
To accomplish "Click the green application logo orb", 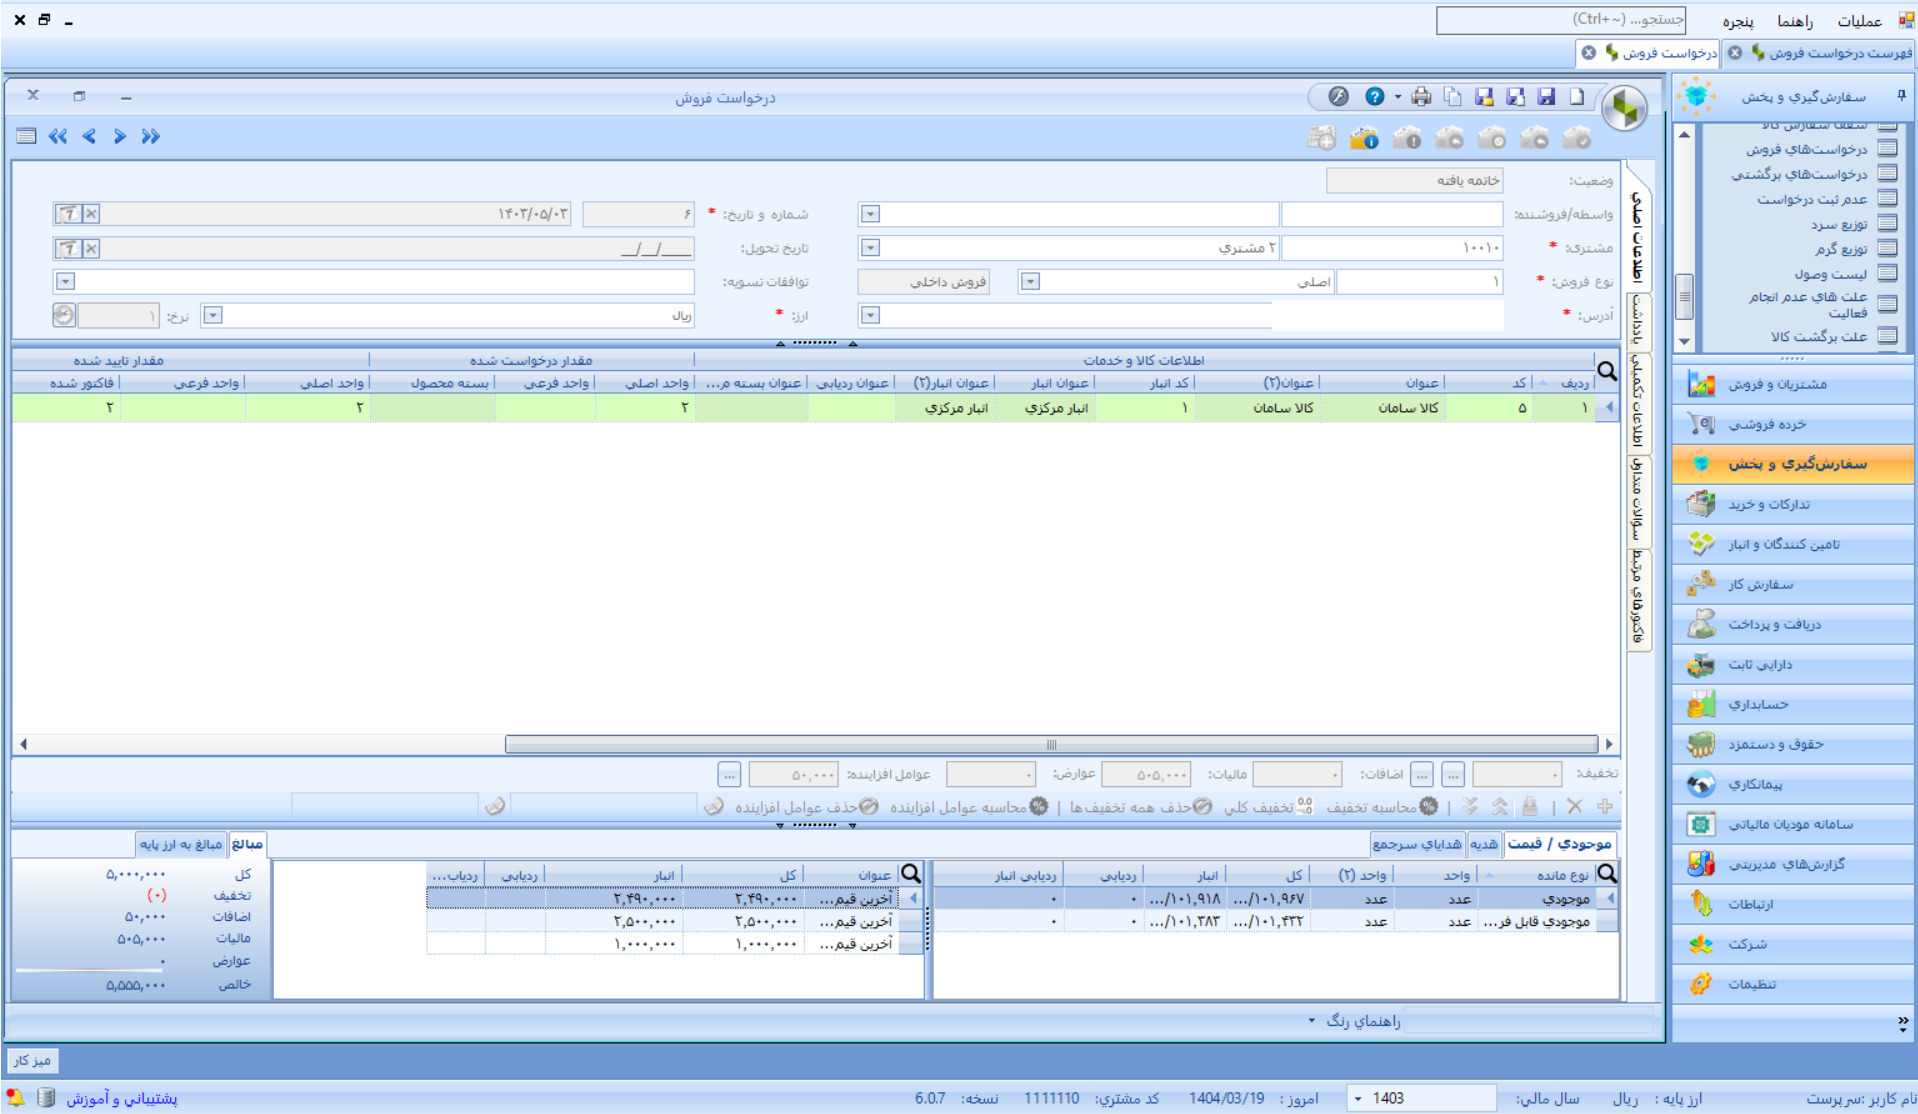I will (1625, 108).
